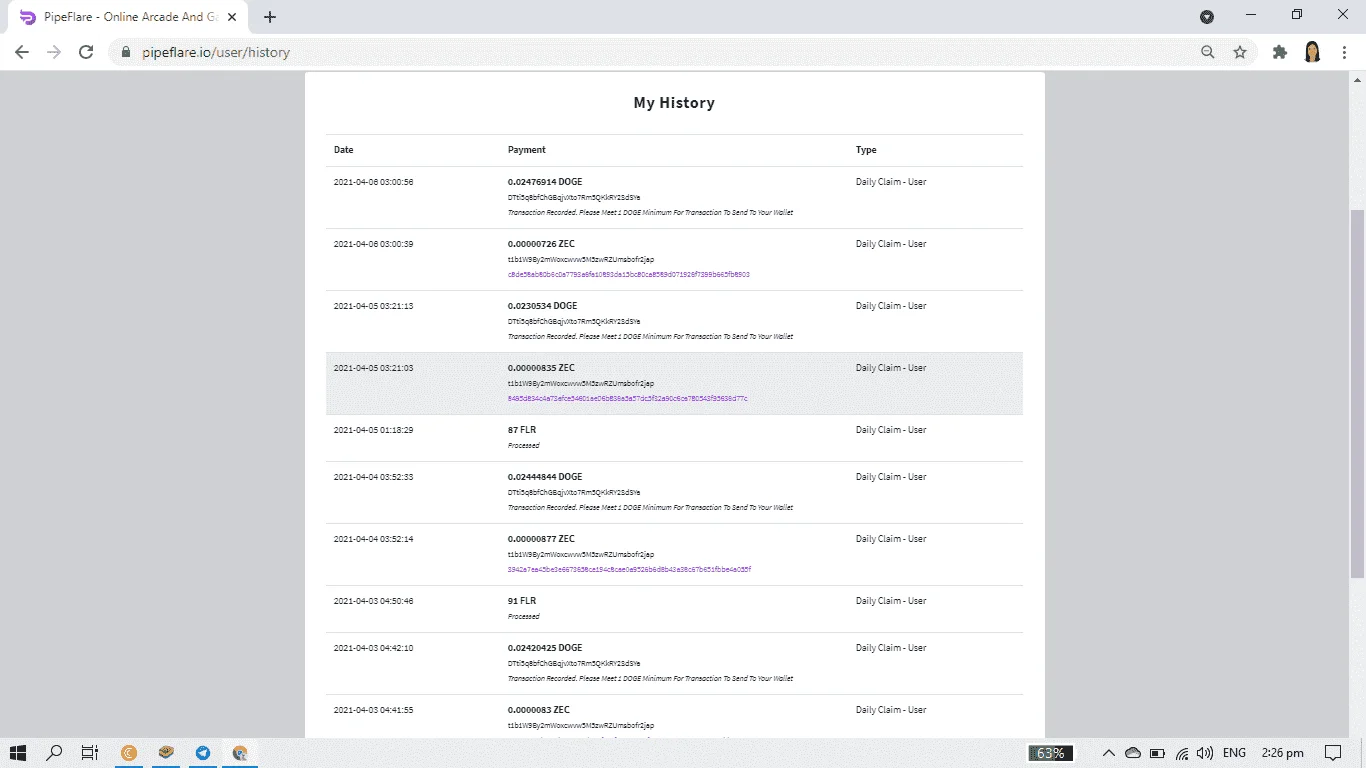The image size is (1366, 768).
Task: Open Wi-Fi network settings in tray
Action: (x=1182, y=753)
